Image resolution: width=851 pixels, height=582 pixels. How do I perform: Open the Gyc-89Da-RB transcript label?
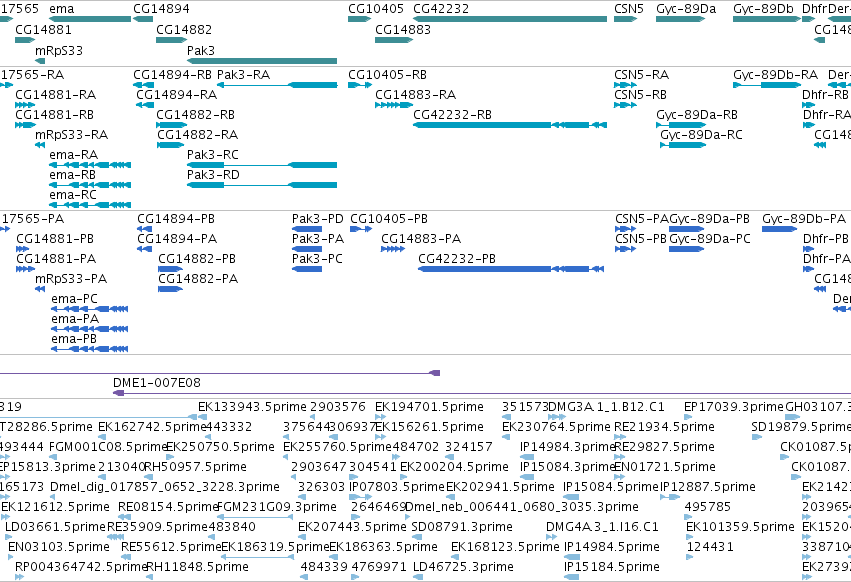(x=697, y=115)
